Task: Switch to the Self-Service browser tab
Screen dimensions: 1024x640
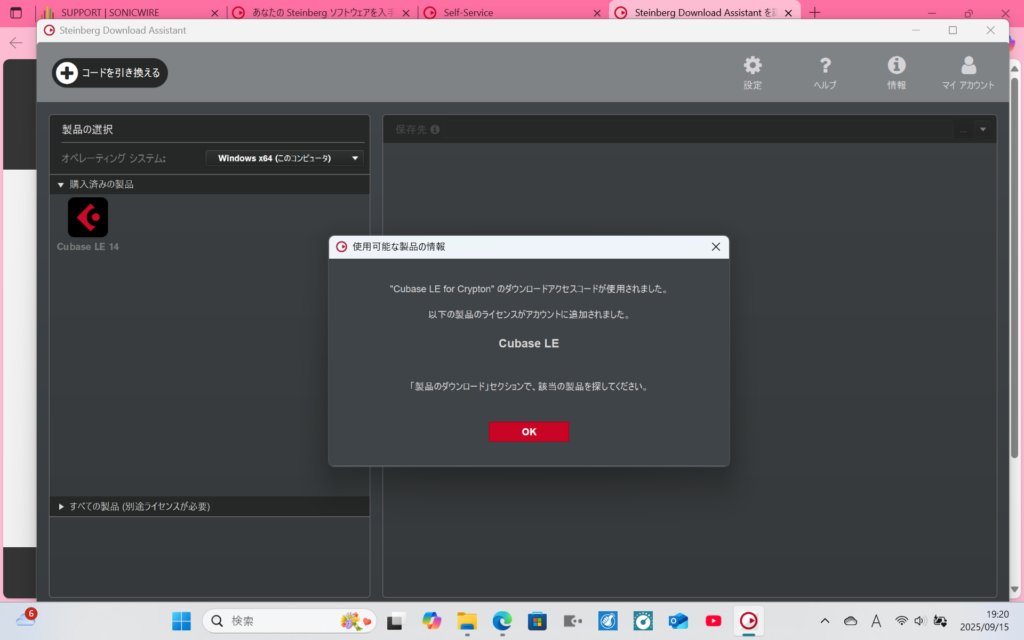Action: (x=510, y=13)
